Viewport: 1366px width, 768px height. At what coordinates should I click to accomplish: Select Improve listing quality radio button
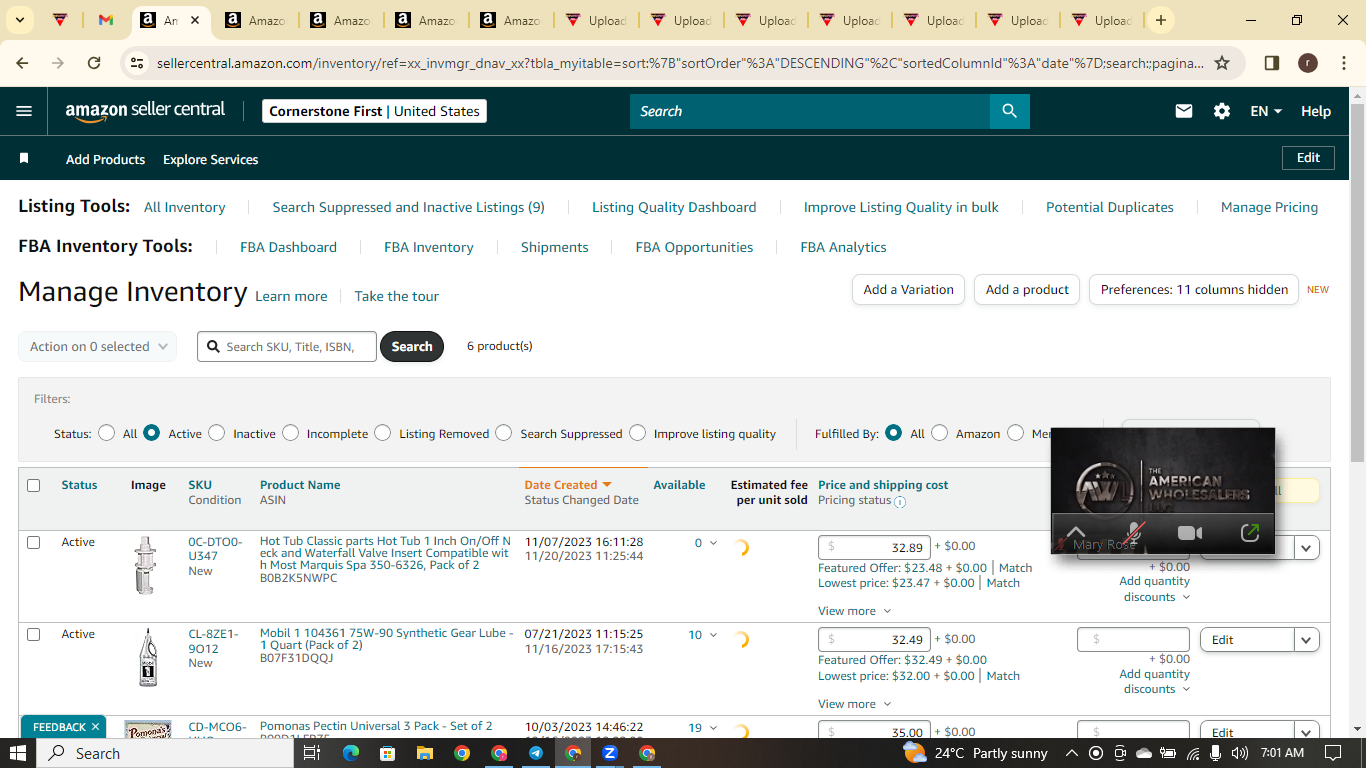pyautogui.click(x=637, y=433)
